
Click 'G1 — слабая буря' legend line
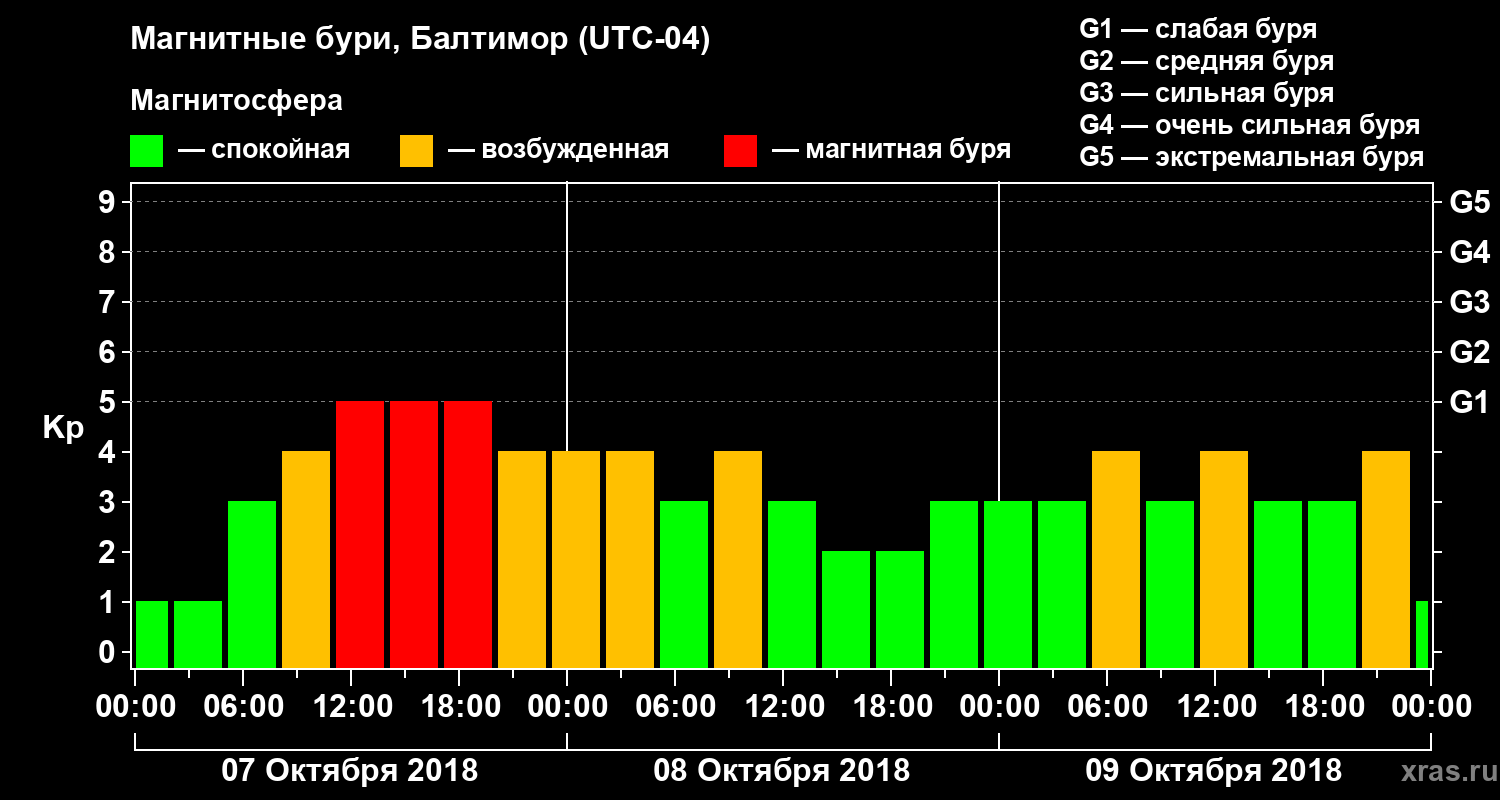click(1198, 28)
